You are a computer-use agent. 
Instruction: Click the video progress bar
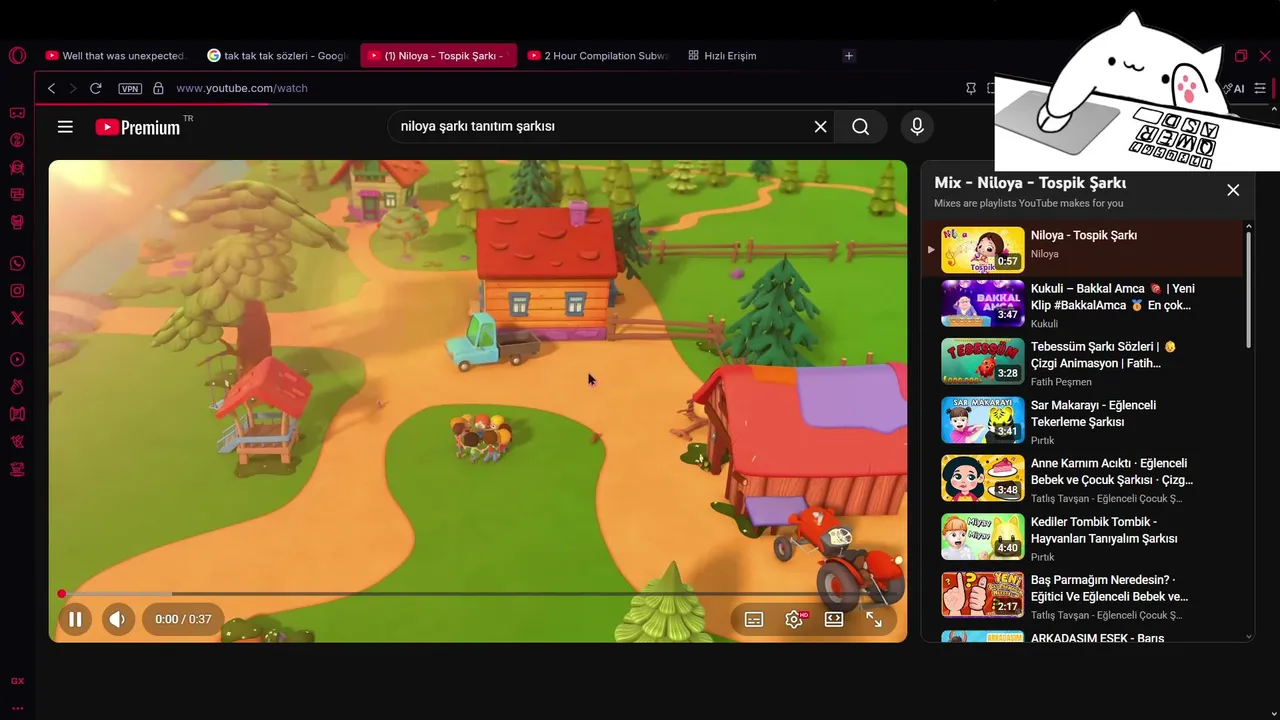coord(478,594)
